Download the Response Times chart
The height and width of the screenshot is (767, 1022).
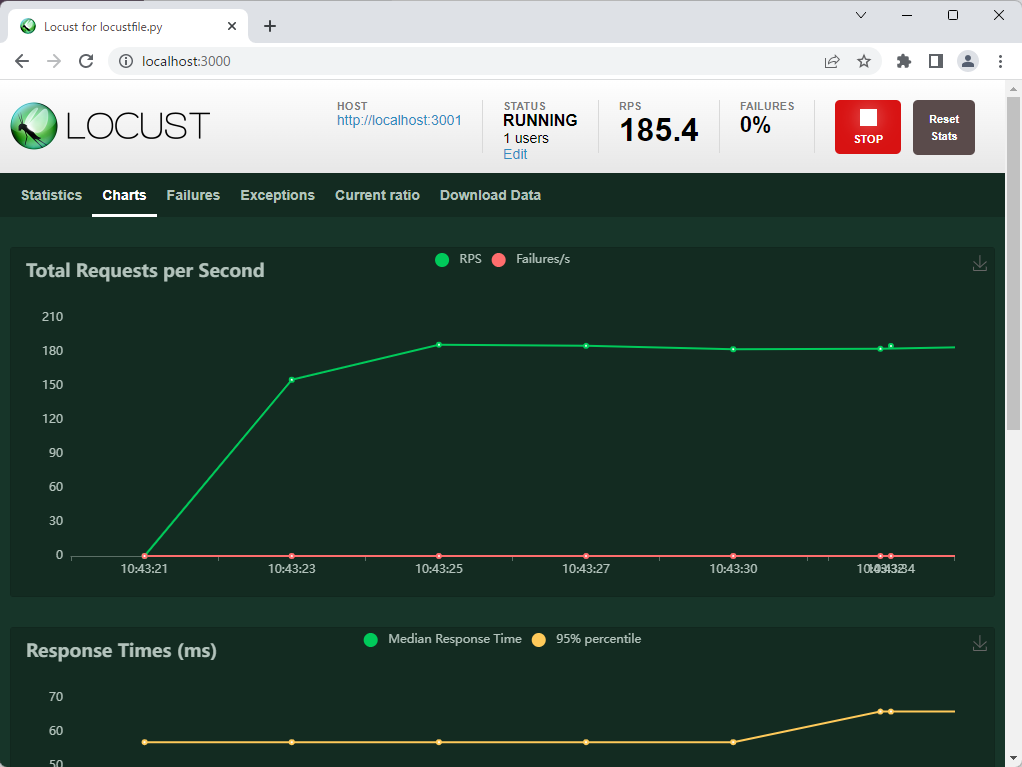(x=980, y=643)
